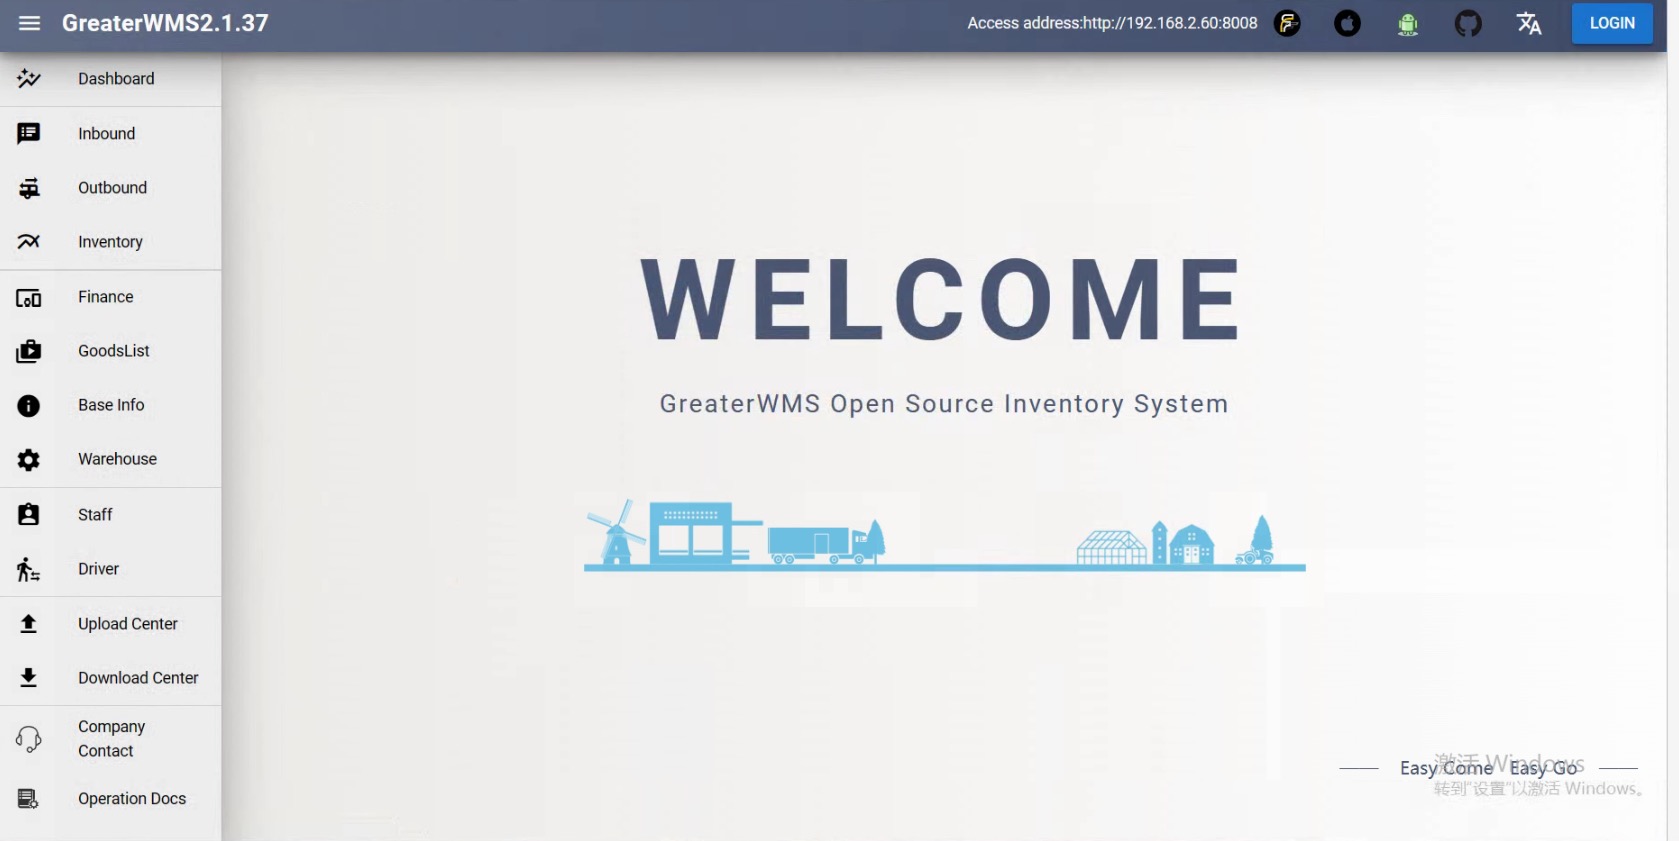
Task: Open the Inbound menu item
Action: [111, 134]
